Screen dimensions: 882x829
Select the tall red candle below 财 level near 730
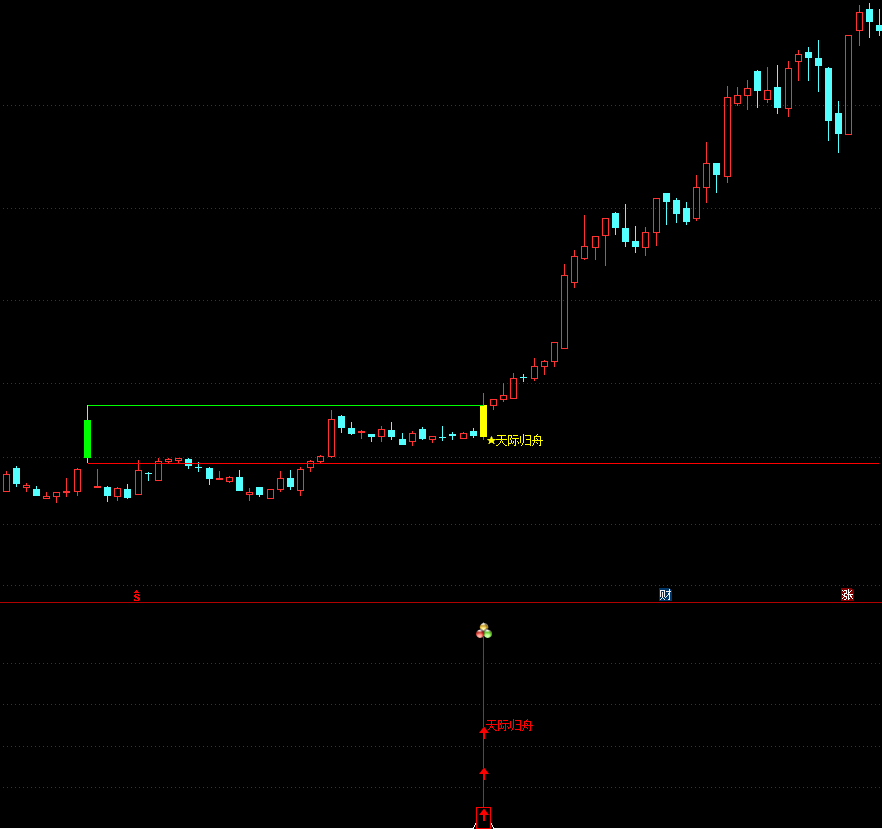727,137
